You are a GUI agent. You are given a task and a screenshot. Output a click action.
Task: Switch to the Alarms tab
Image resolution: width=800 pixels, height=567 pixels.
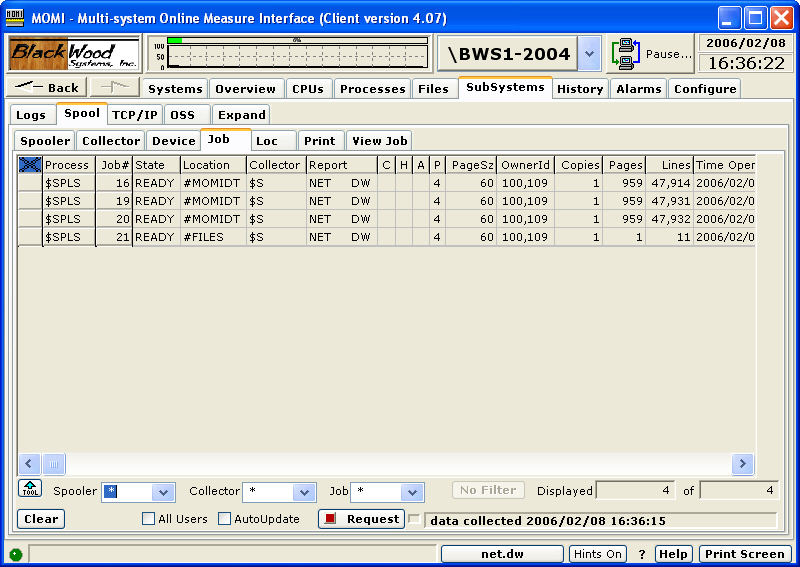(639, 89)
